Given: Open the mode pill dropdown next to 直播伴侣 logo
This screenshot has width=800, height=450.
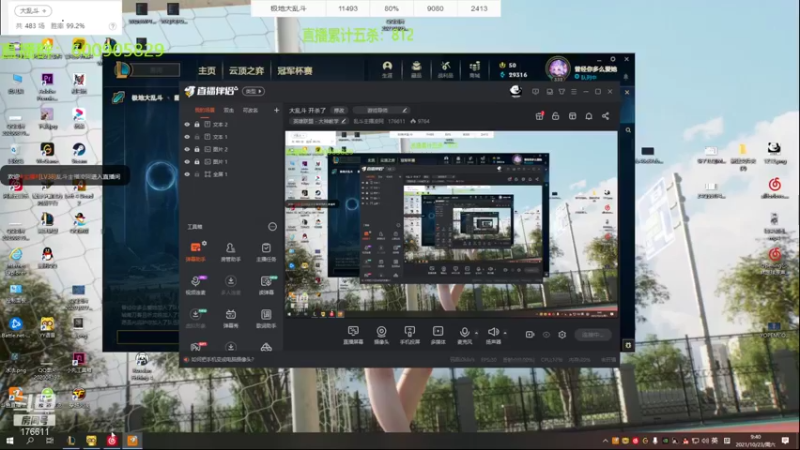Looking at the screenshot, I should pyautogui.click(x=254, y=91).
